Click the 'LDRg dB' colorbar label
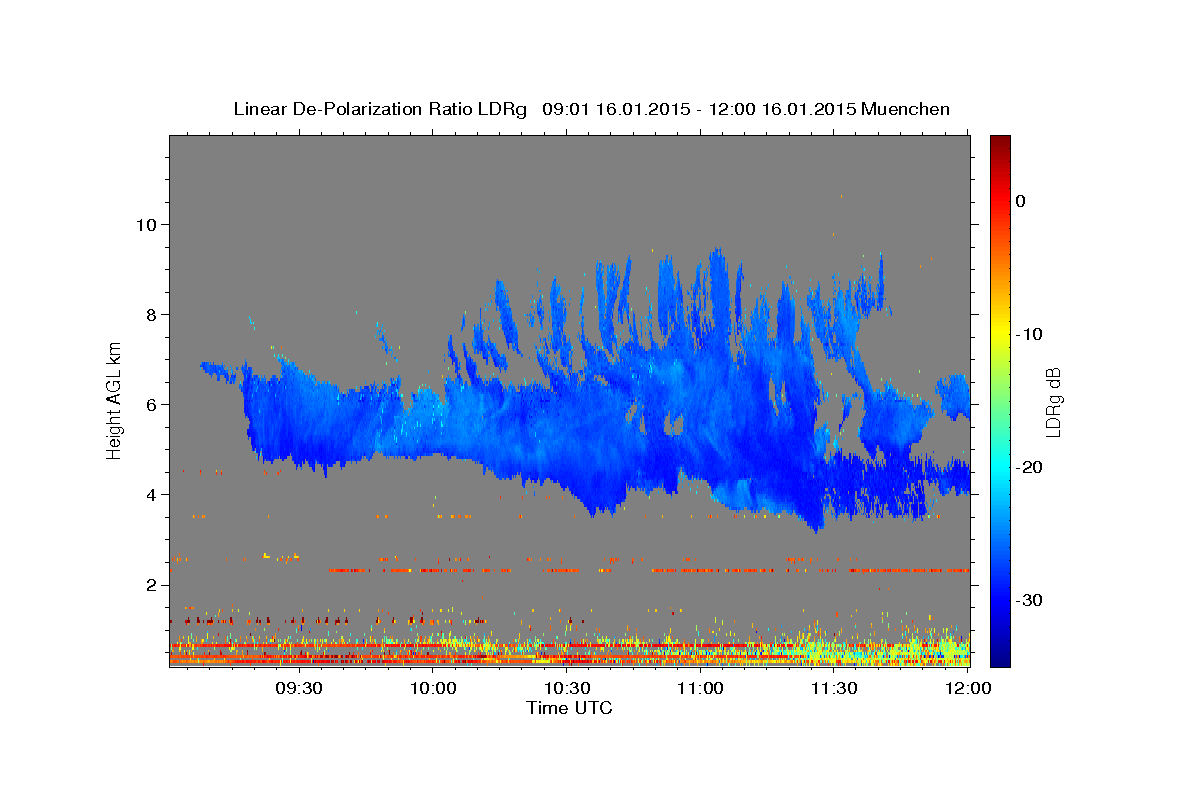1200x800 pixels. pyautogui.click(x=1053, y=402)
